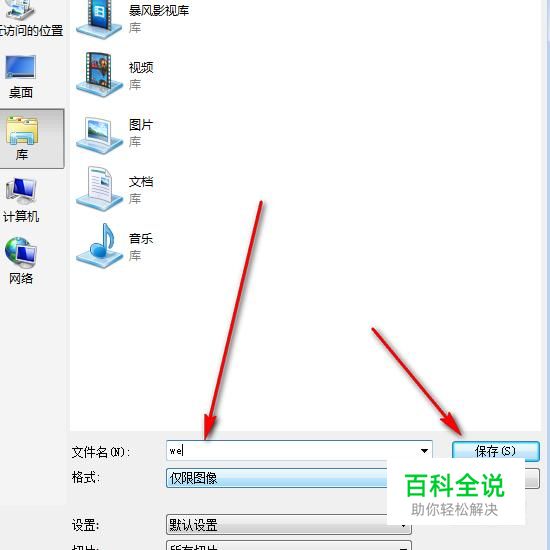
Task: Click the button below 保存
Action: click(532, 478)
